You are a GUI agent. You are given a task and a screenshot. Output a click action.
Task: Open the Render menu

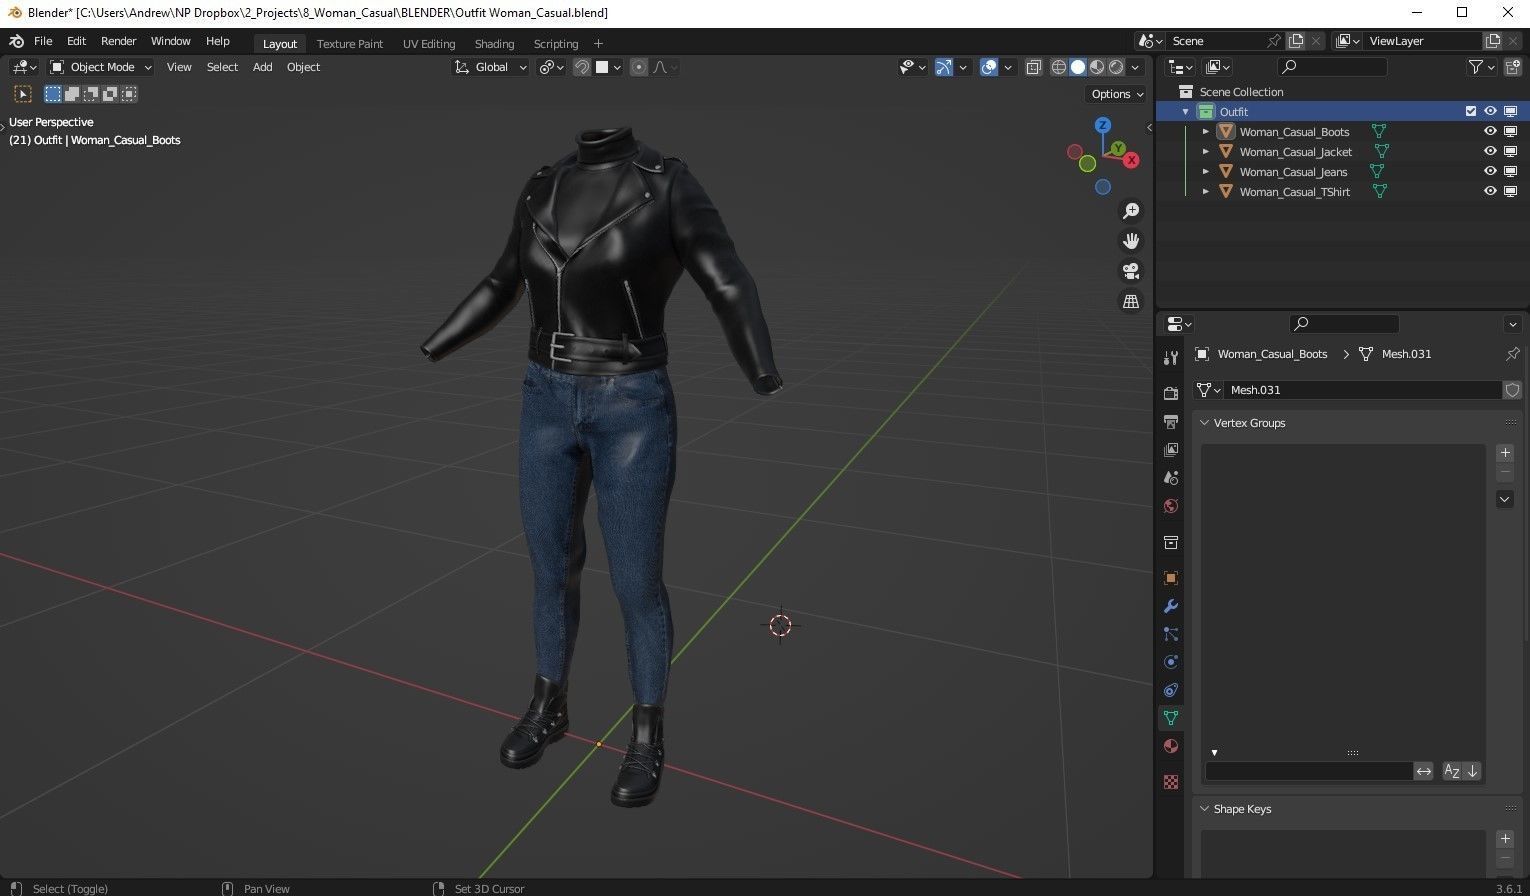(118, 41)
